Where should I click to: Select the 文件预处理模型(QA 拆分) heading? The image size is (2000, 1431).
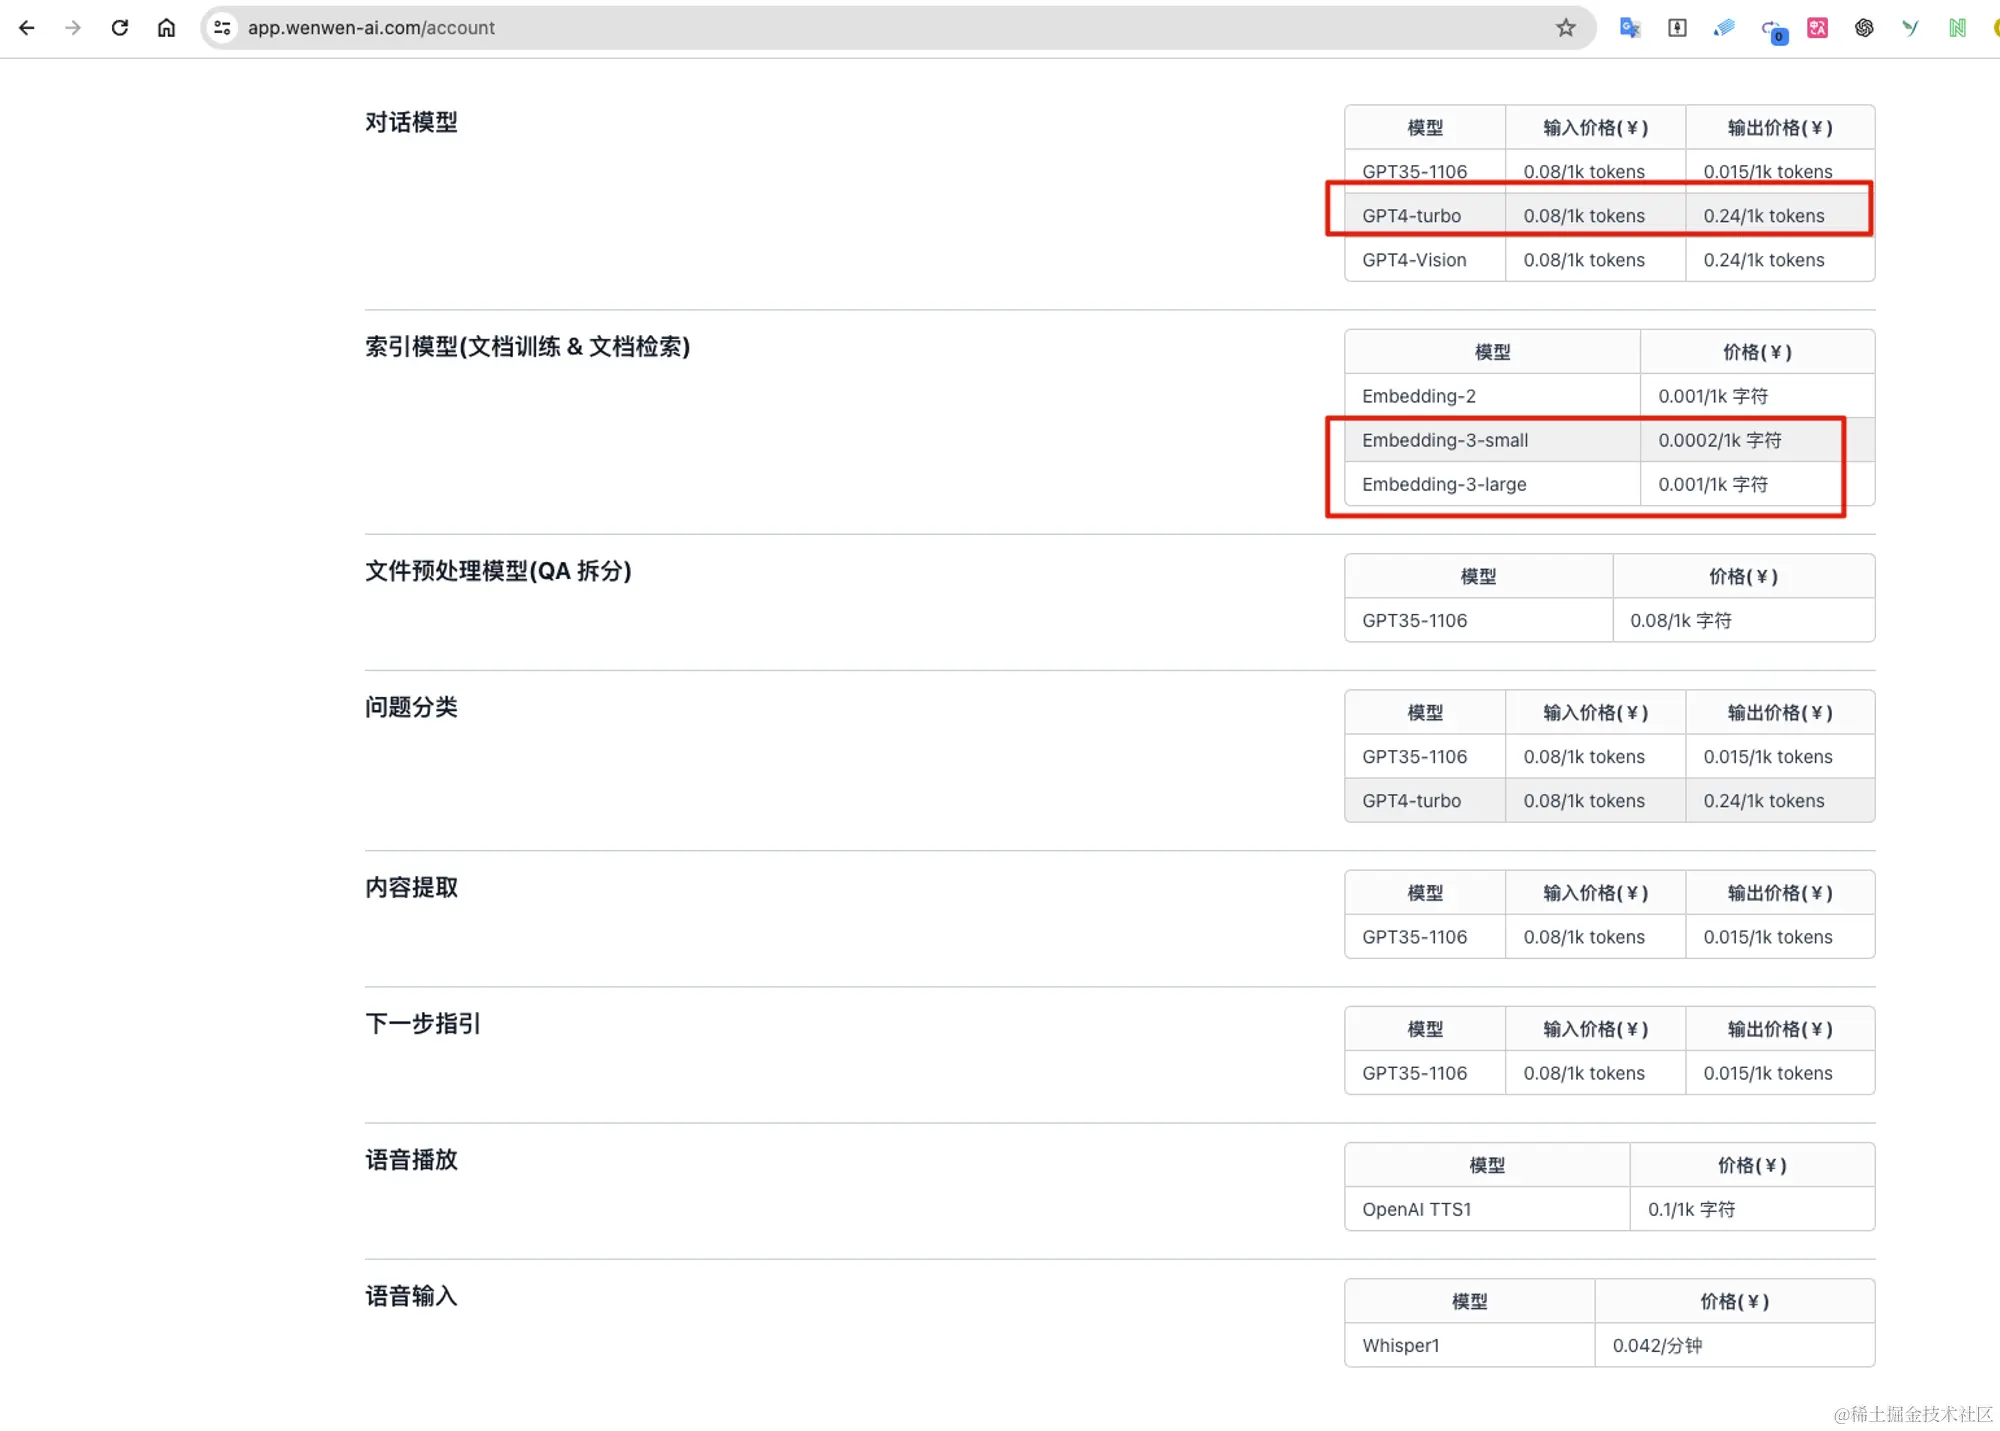click(498, 571)
